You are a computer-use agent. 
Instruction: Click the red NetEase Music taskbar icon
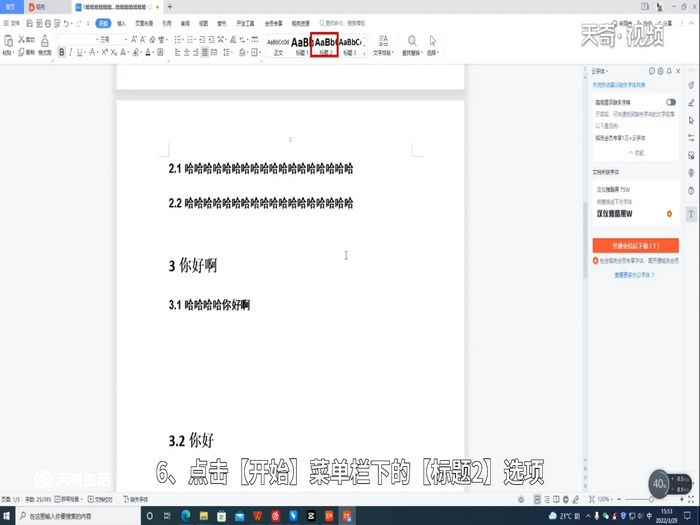pos(275,516)
